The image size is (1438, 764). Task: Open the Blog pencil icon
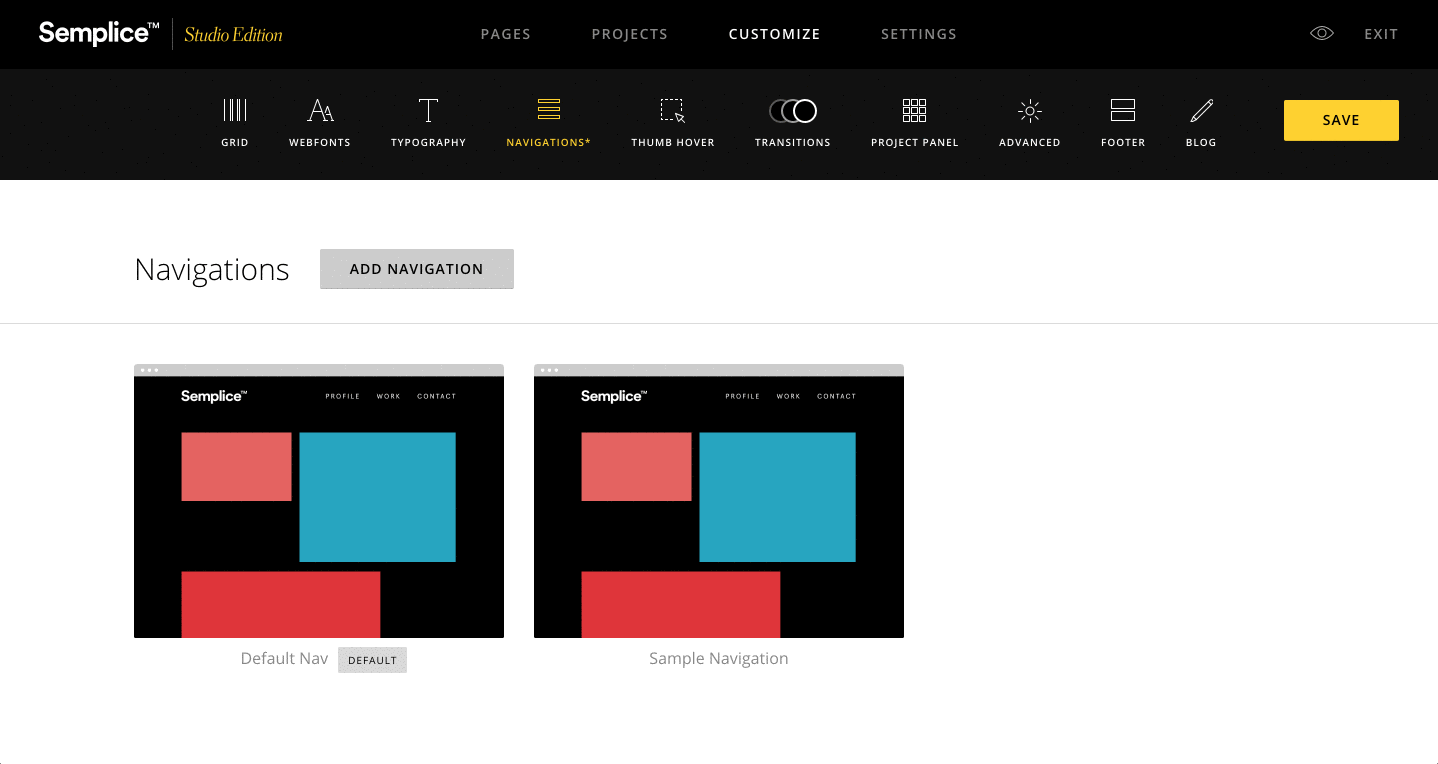pyautogui.click(x=1201, y=111)
